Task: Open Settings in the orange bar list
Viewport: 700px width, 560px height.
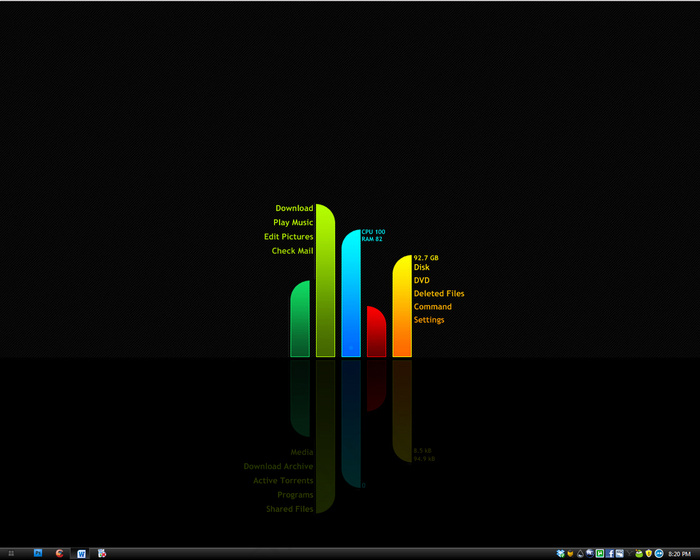Action: [429, 320]
